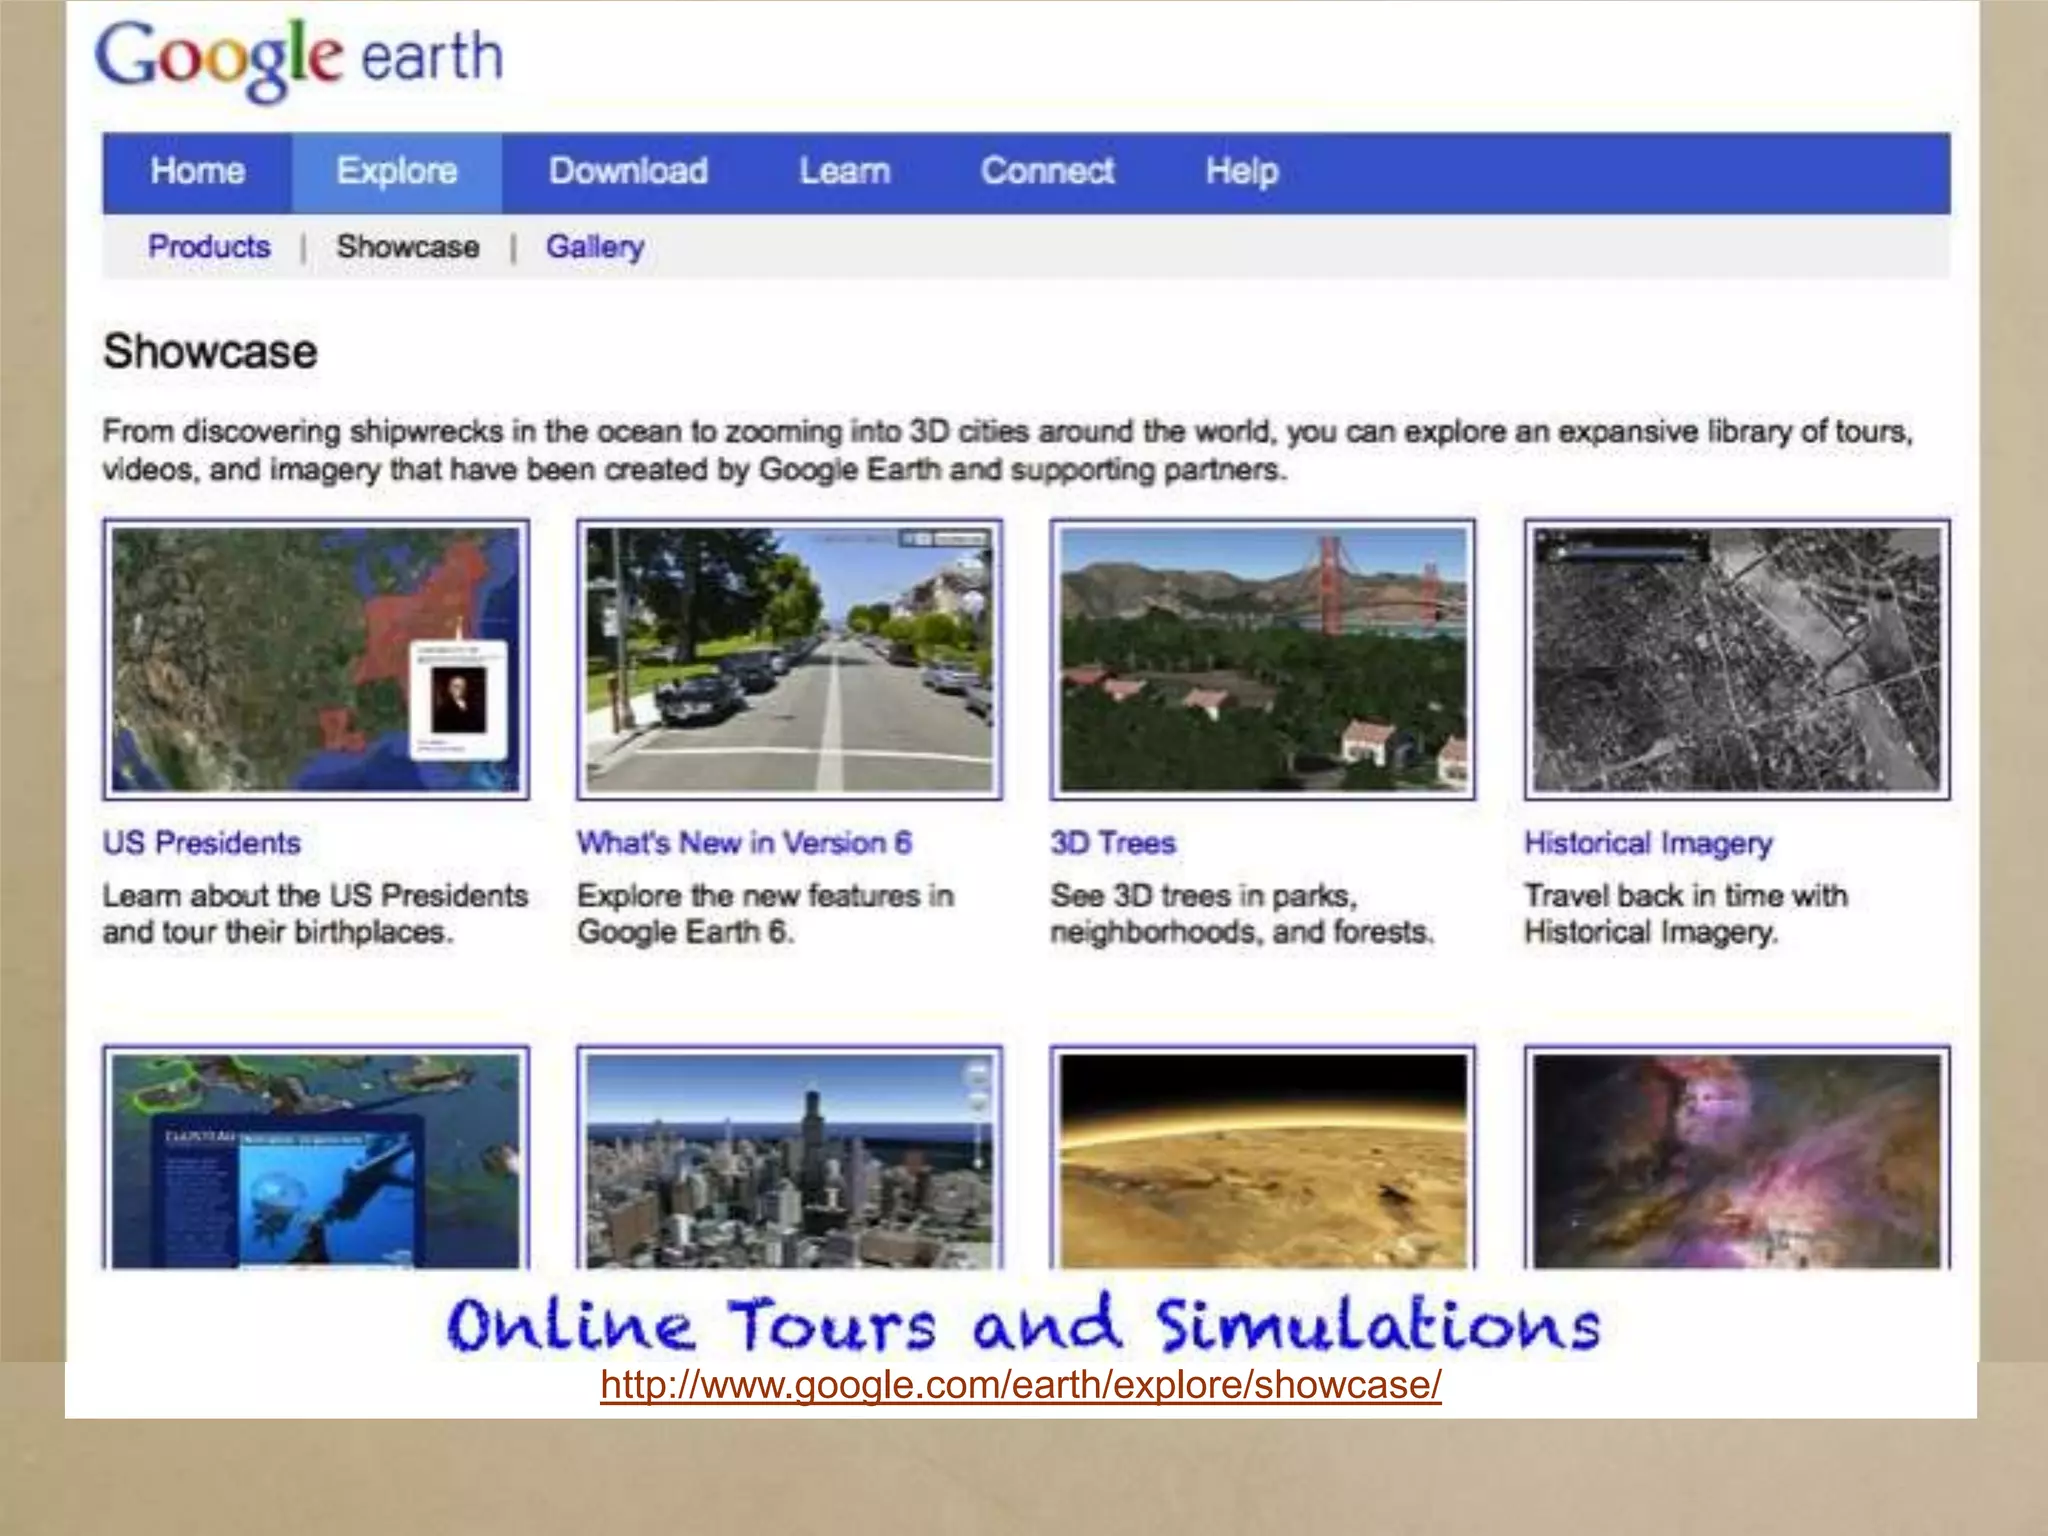
Task: Open the Mars surface thumbnail
Action: [x=1263, y=1158]
